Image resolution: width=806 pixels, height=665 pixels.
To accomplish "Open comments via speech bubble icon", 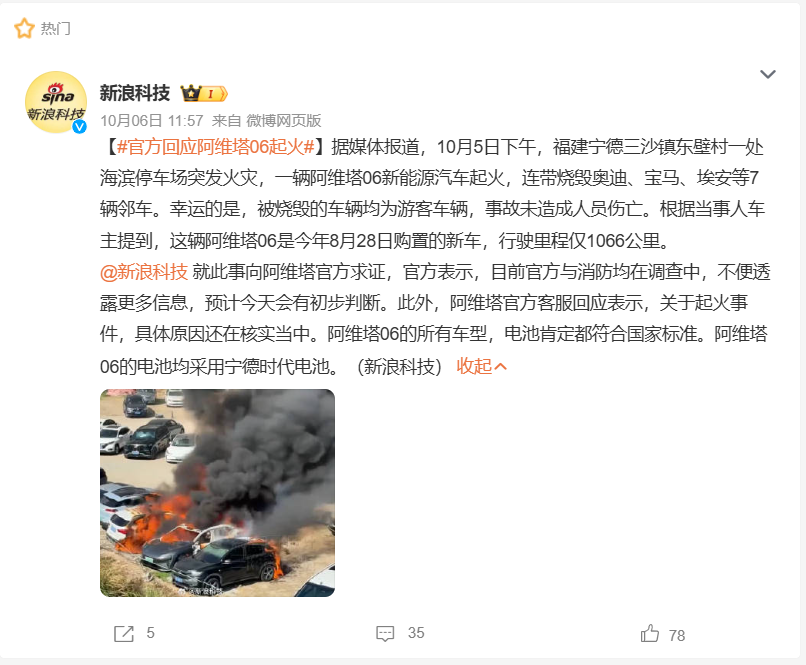I will point(385,634).
